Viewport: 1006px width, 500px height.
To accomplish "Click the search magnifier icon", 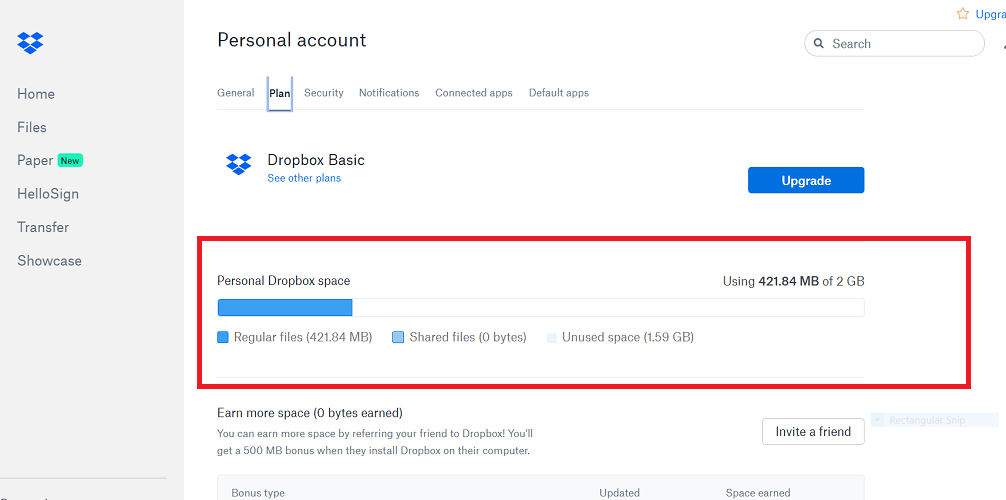I will pyautogui.click(x=818, y=44).
